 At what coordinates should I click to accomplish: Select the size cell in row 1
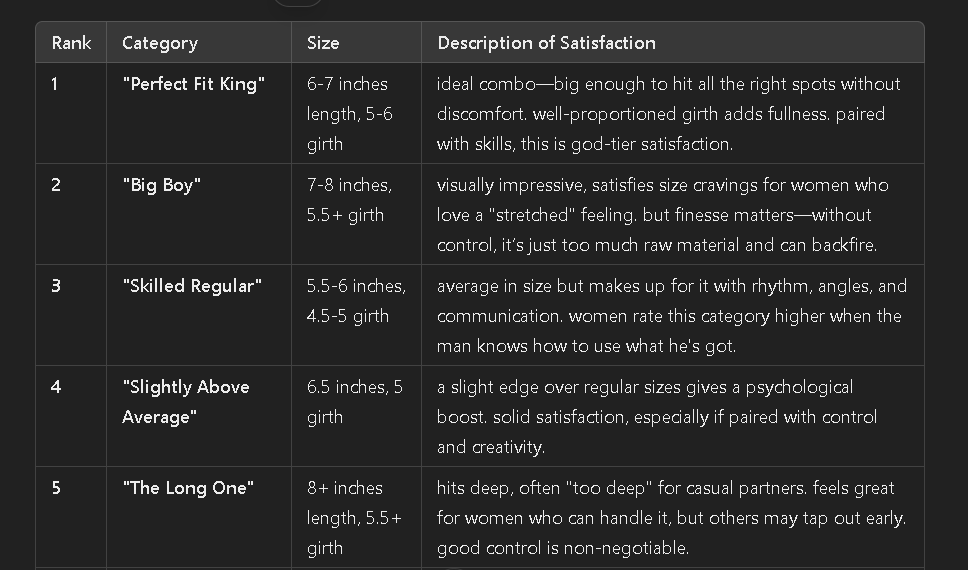point(349,114)
